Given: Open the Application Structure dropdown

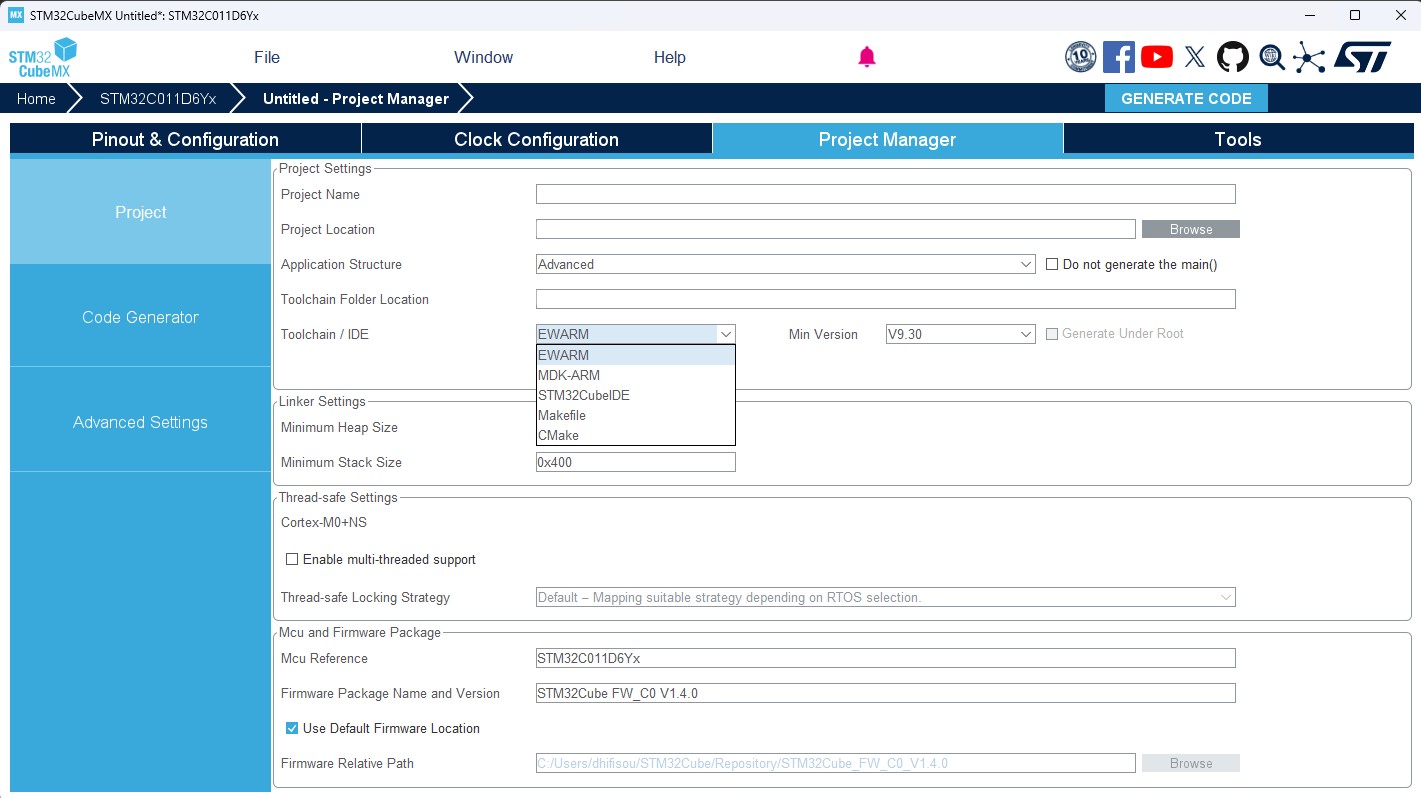Looking at the screenshot, I should tap(786, 264).
